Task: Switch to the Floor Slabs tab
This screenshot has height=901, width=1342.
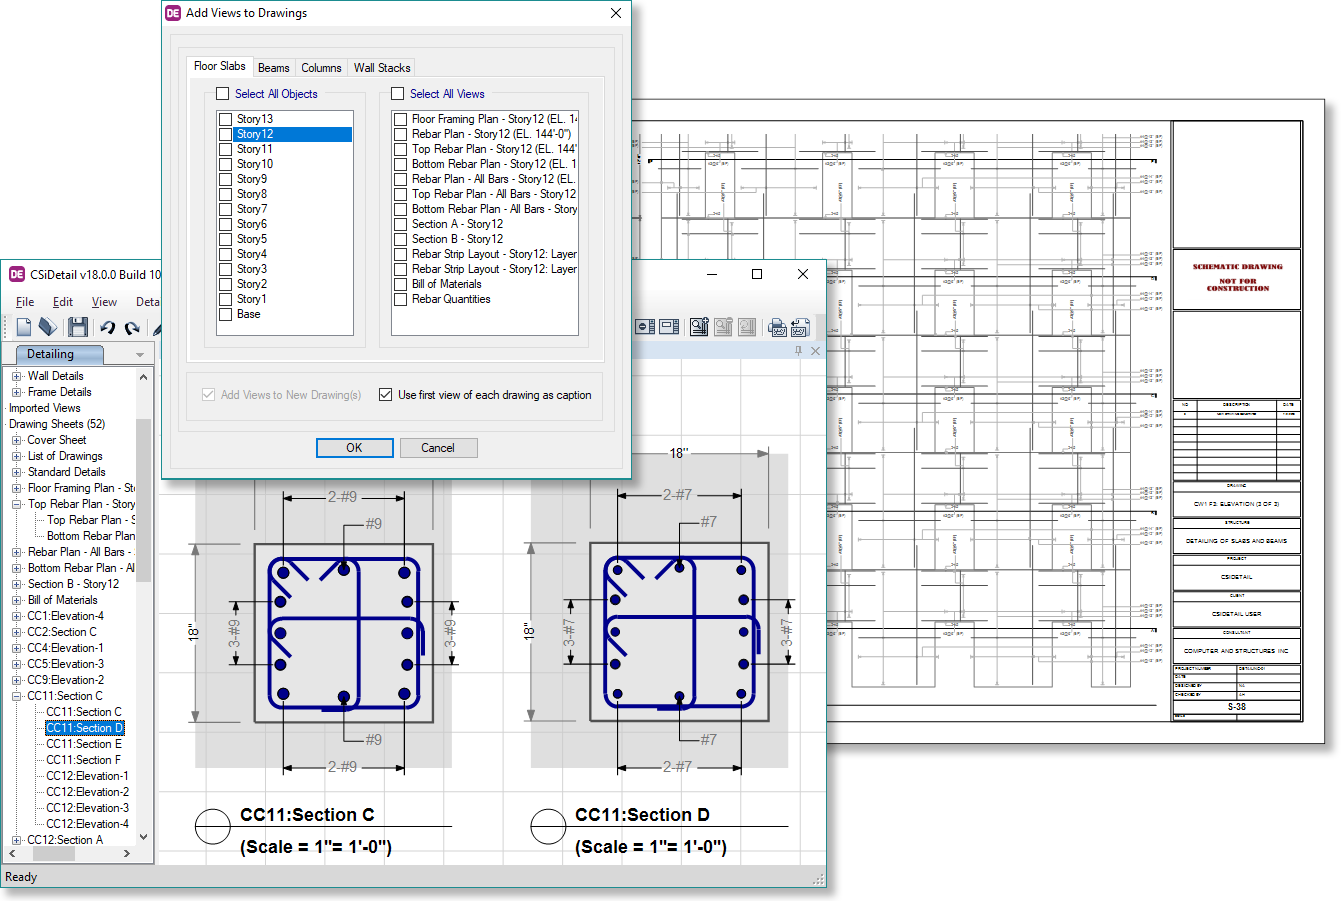Action: coord(220,66)
